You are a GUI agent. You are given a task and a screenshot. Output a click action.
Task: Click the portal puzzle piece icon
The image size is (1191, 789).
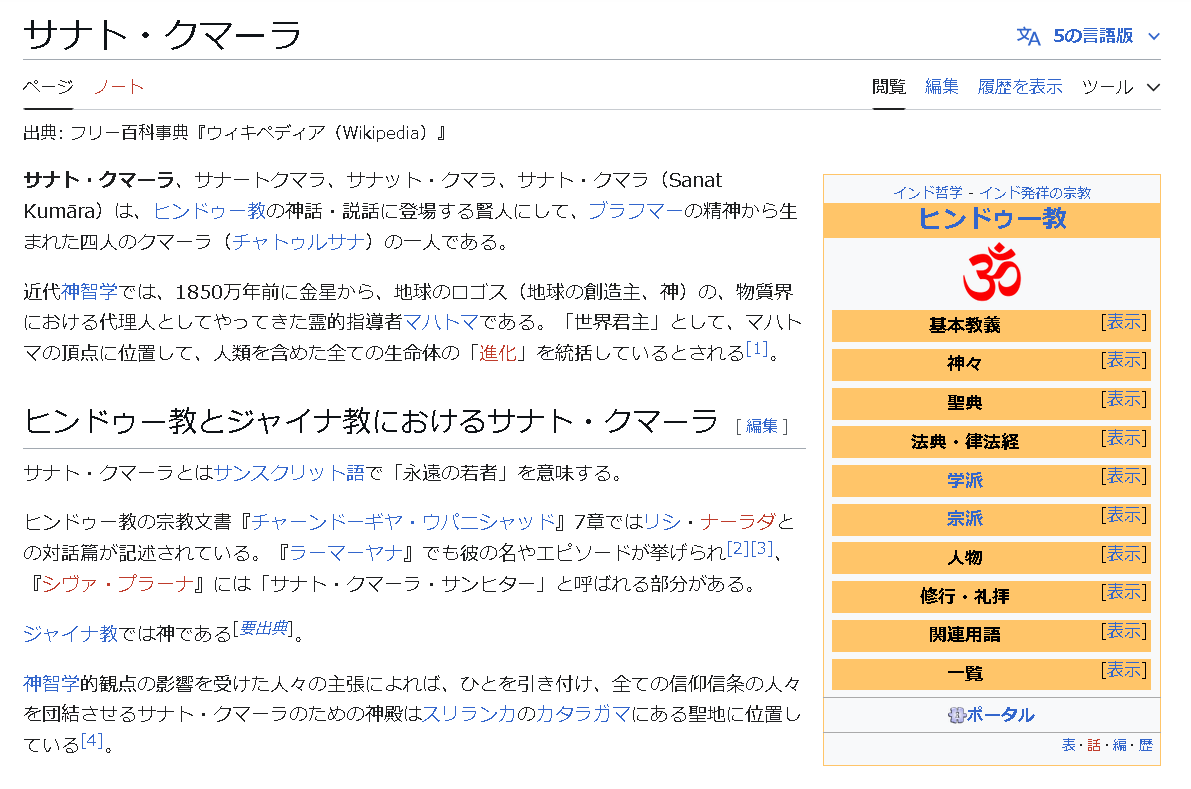pos(956,715)
